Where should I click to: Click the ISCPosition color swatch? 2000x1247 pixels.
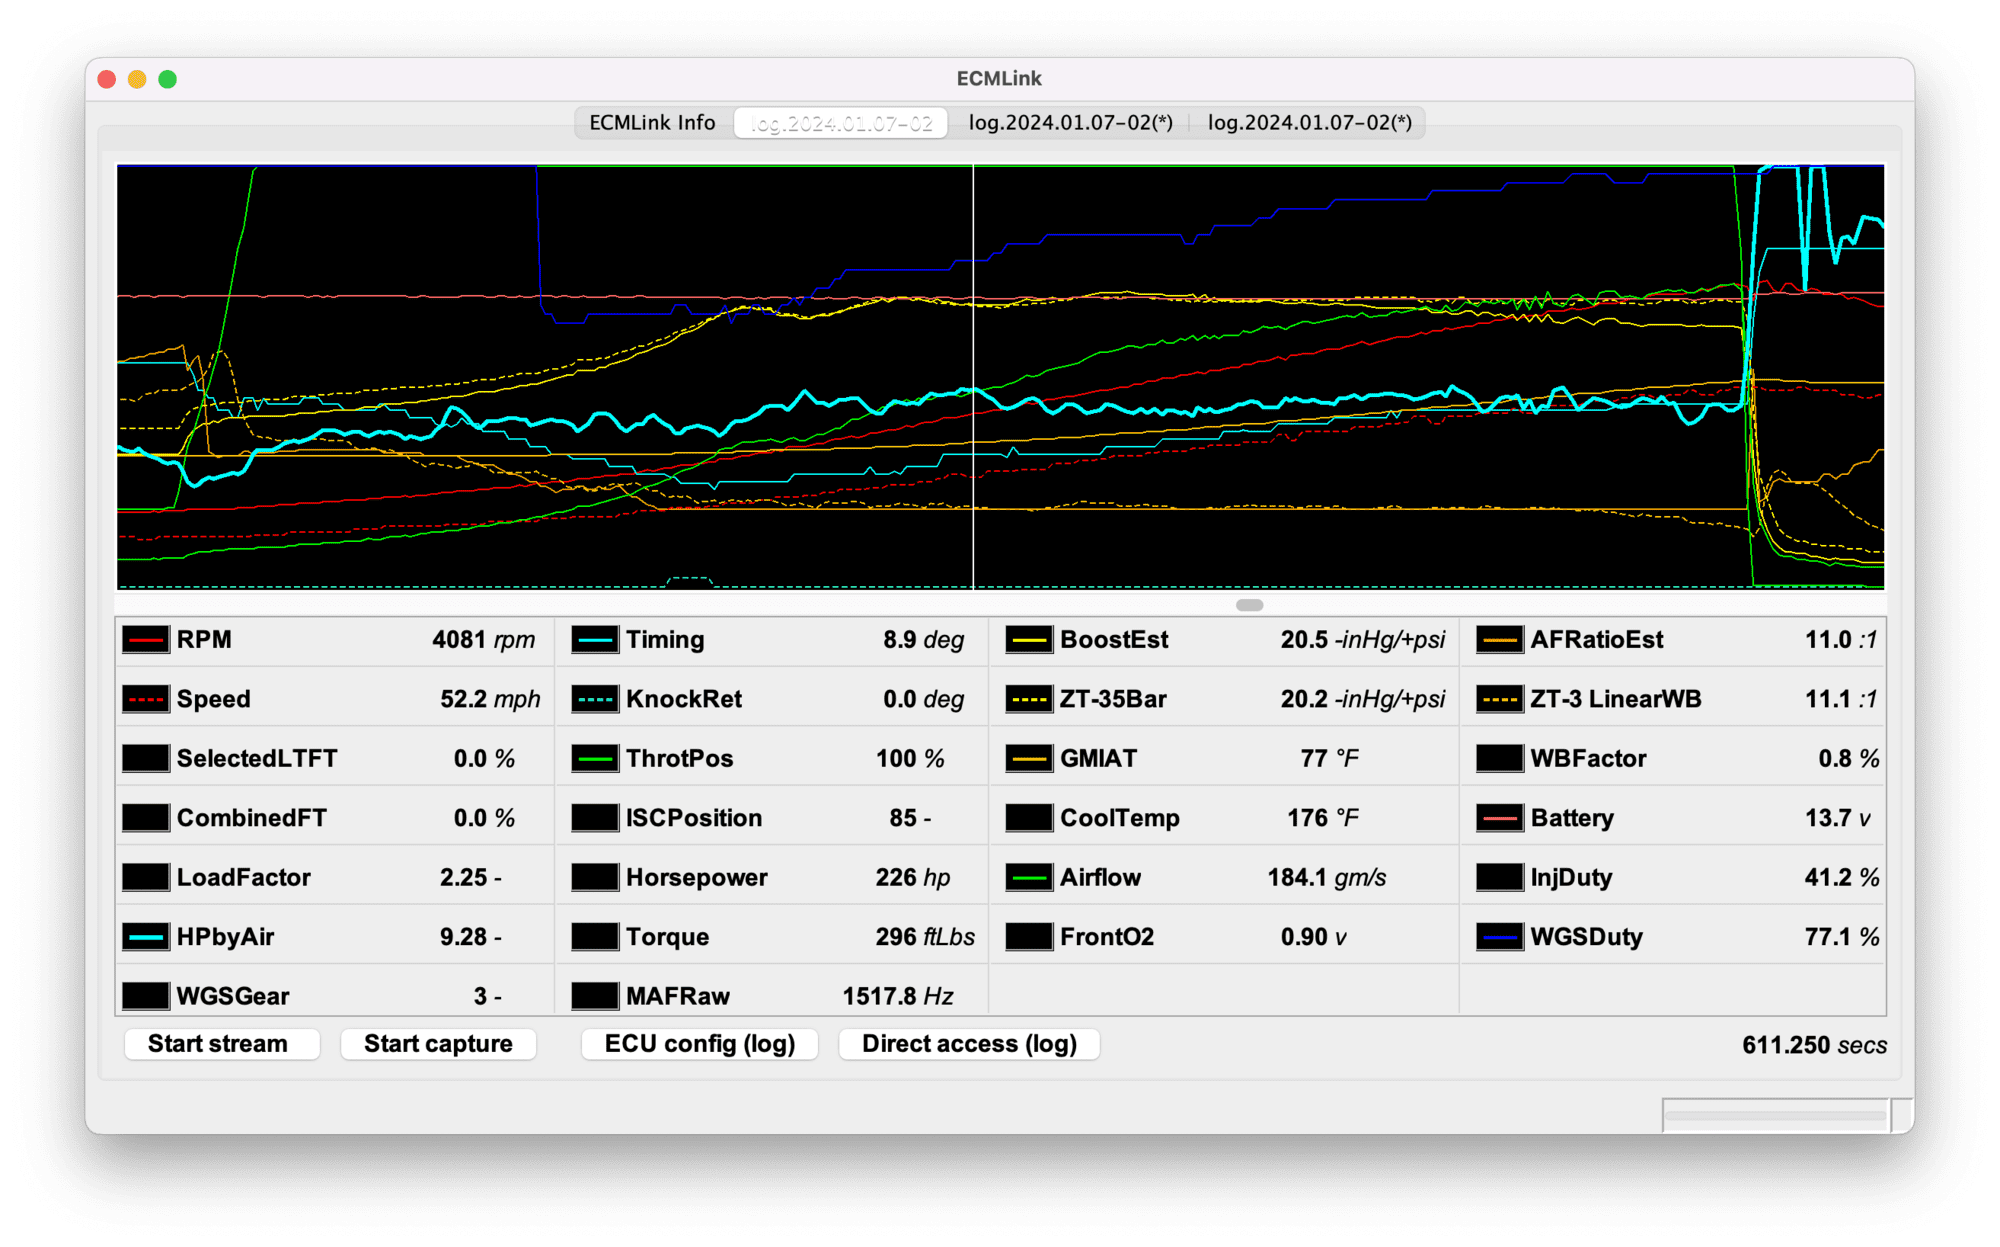coord(595,818)
